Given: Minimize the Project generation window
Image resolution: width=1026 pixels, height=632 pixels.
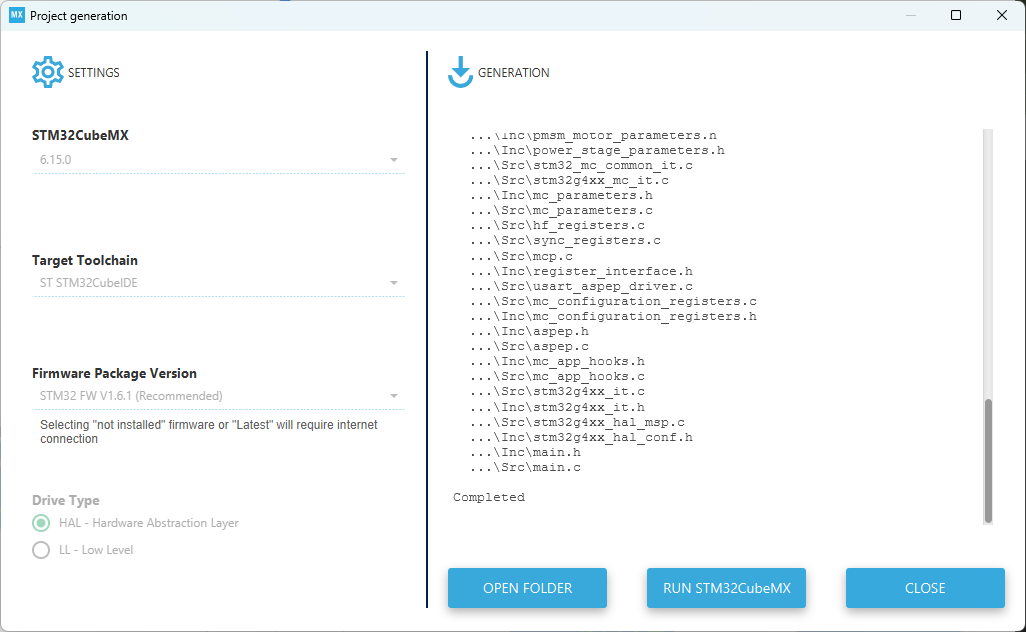Looking at the screenshot, I should 910,15.
